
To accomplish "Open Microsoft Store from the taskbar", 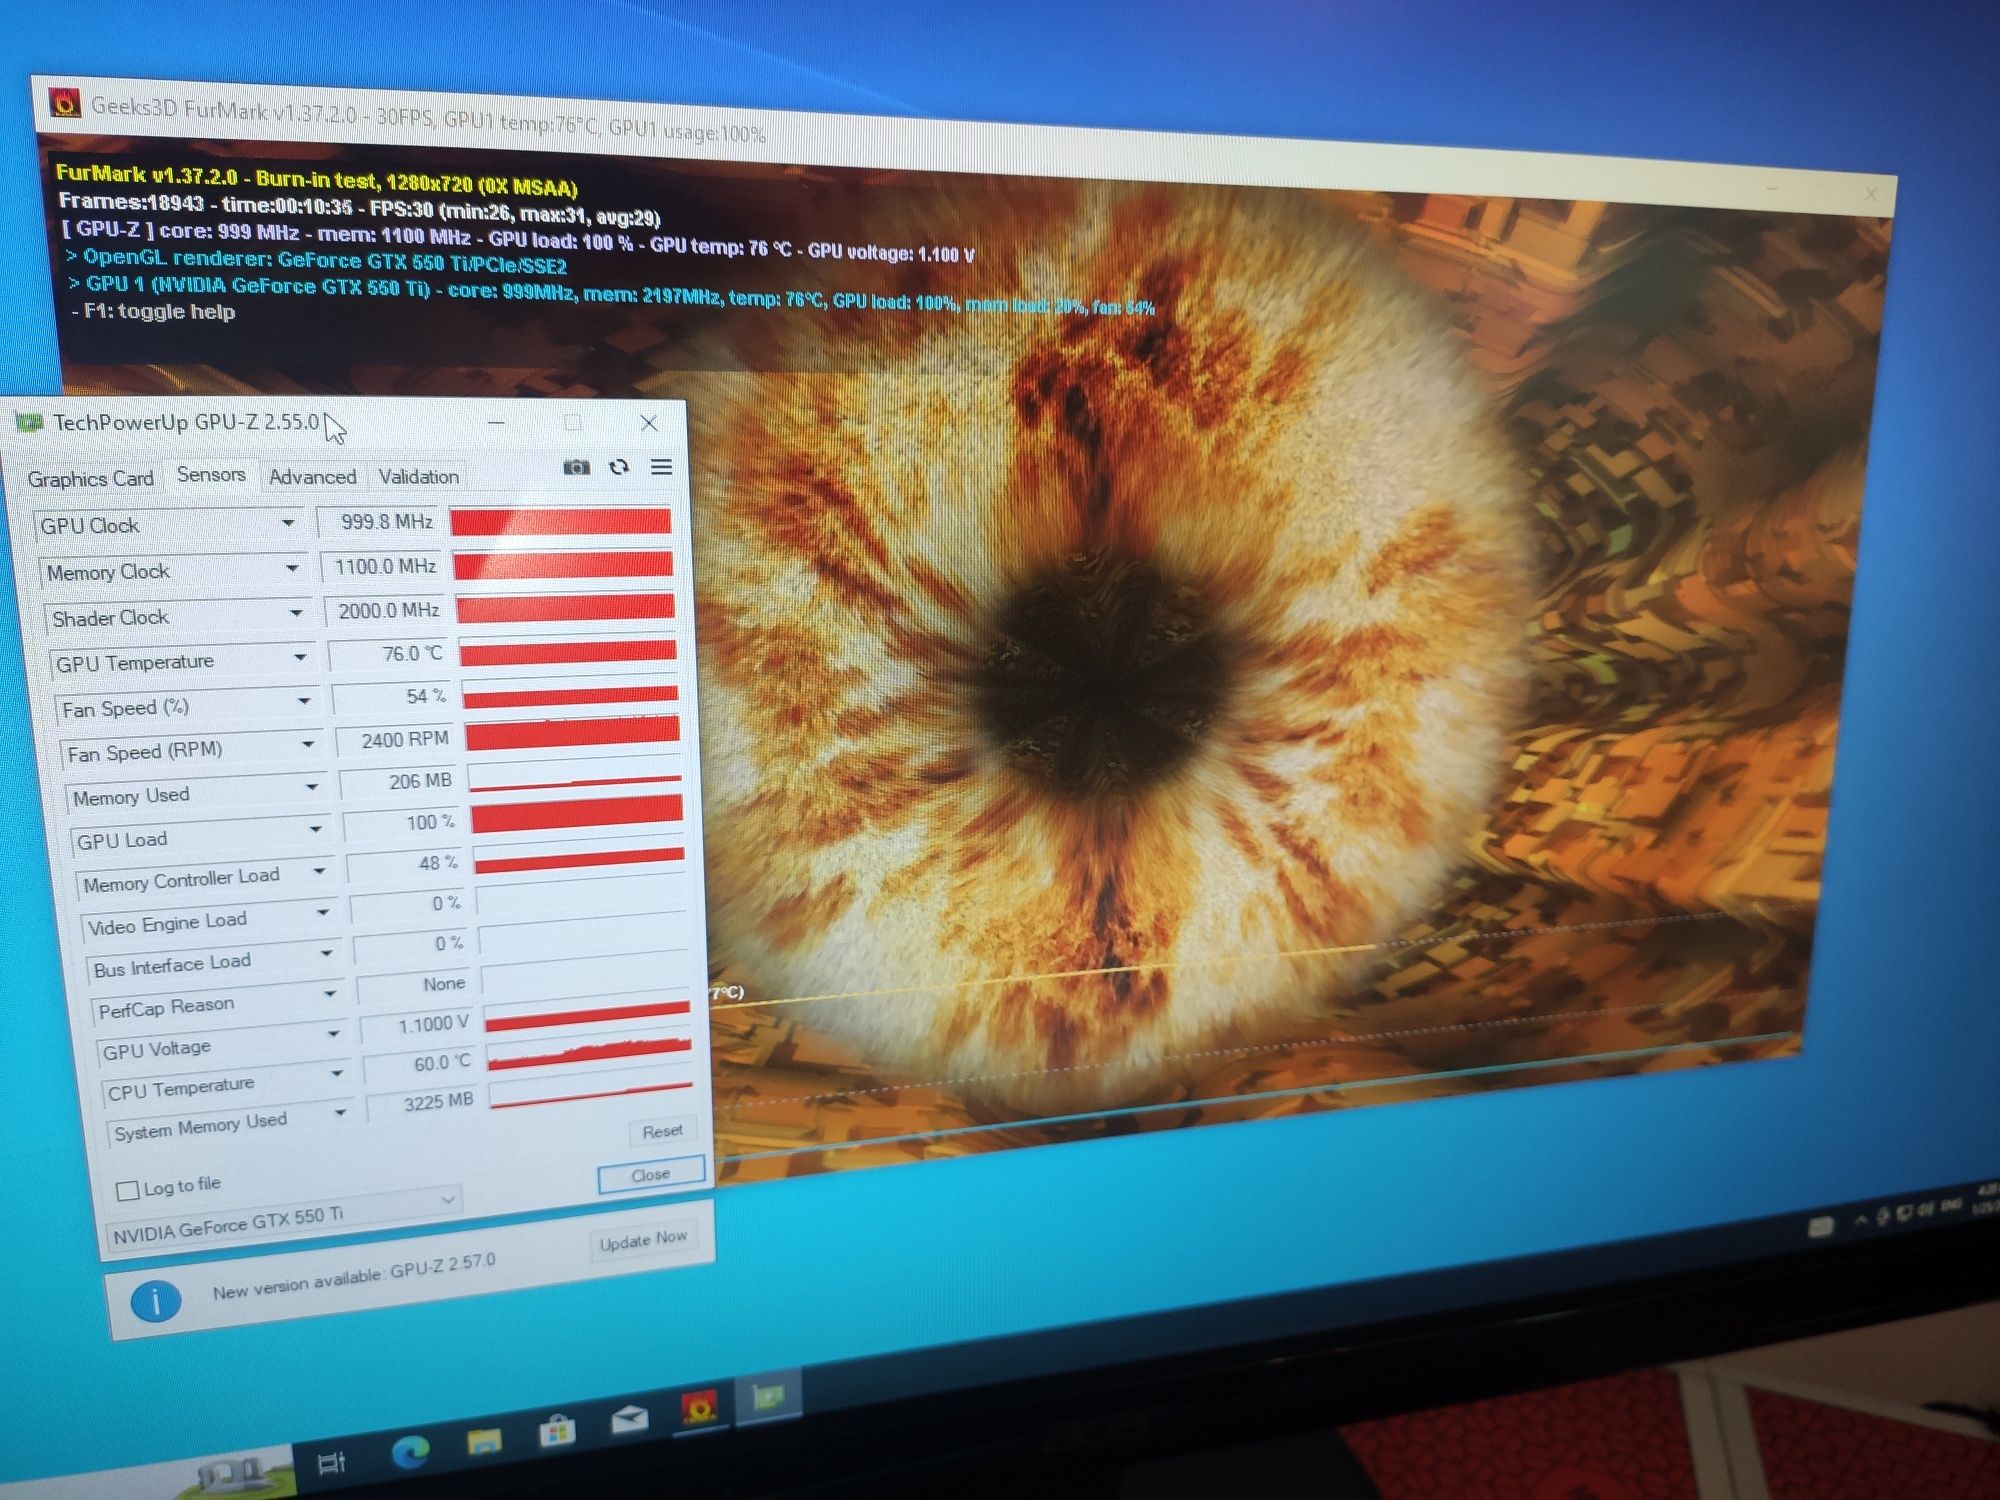I will click(x=557, y=1431).
